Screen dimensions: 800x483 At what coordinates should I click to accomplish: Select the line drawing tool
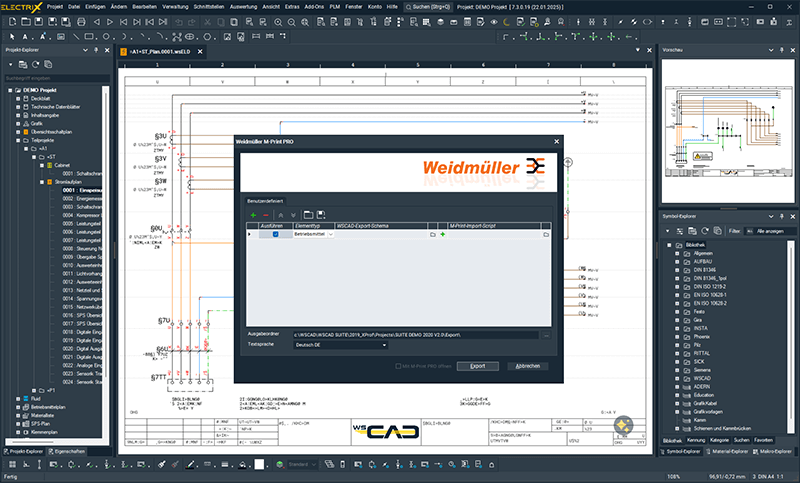[x=76, y=37]
